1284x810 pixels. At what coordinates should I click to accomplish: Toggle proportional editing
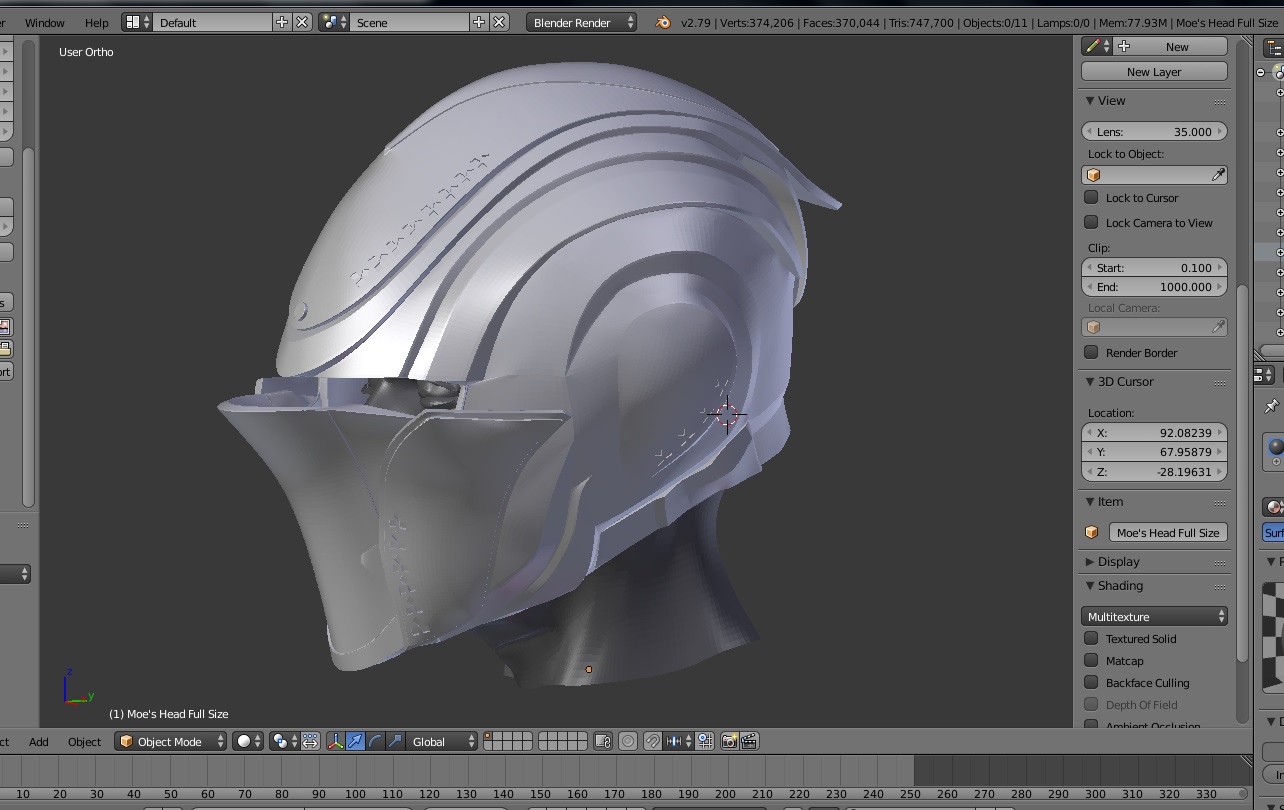(628, 742)
